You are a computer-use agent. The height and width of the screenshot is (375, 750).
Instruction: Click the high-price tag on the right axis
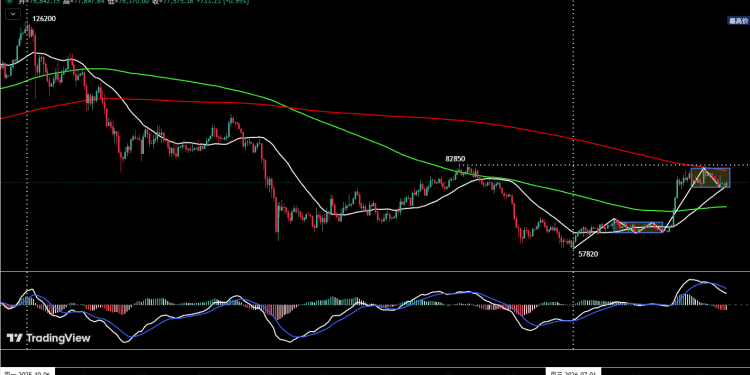[738, 21]
